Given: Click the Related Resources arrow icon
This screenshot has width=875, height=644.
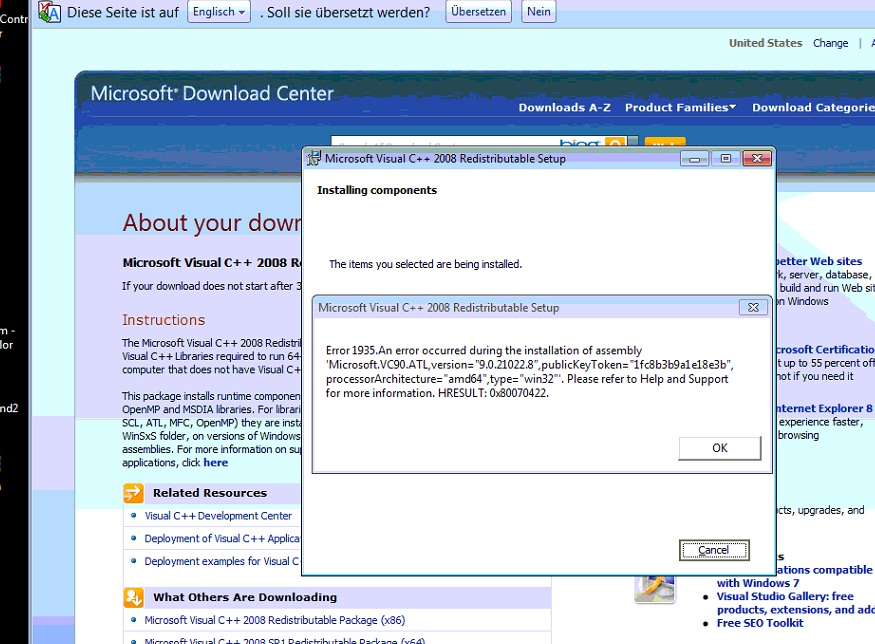Looking at the screenshot, I should (133, 493).
